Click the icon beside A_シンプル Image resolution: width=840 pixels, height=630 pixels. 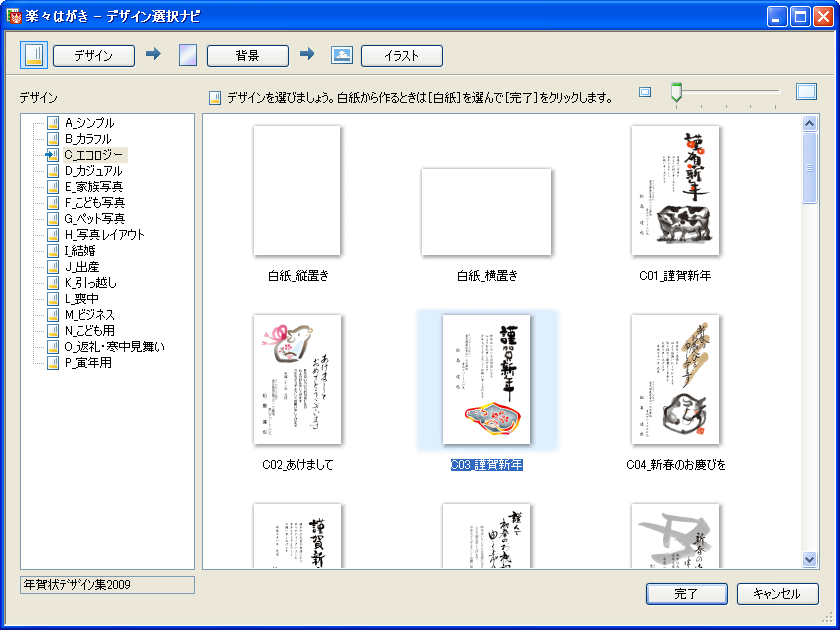[53, 123]
